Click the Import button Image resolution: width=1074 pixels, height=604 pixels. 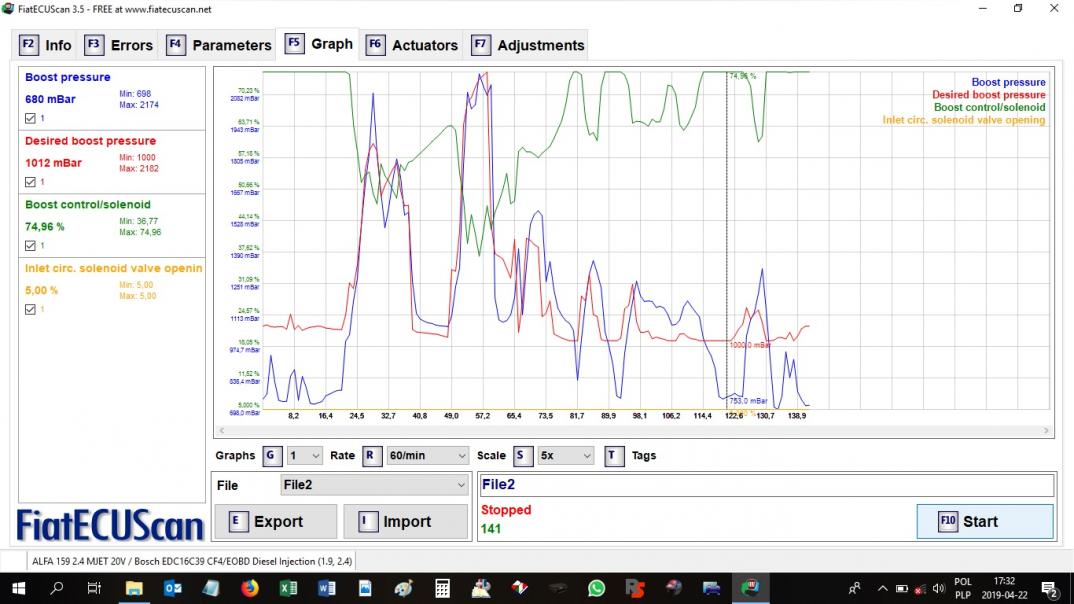pyautogui.click(x=405, y=522)
